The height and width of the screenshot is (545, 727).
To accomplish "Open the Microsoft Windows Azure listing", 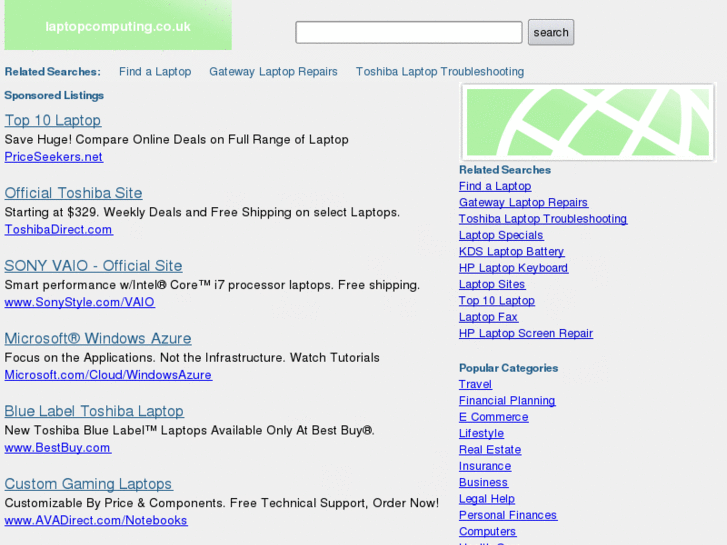I will [x=98, y=339].
